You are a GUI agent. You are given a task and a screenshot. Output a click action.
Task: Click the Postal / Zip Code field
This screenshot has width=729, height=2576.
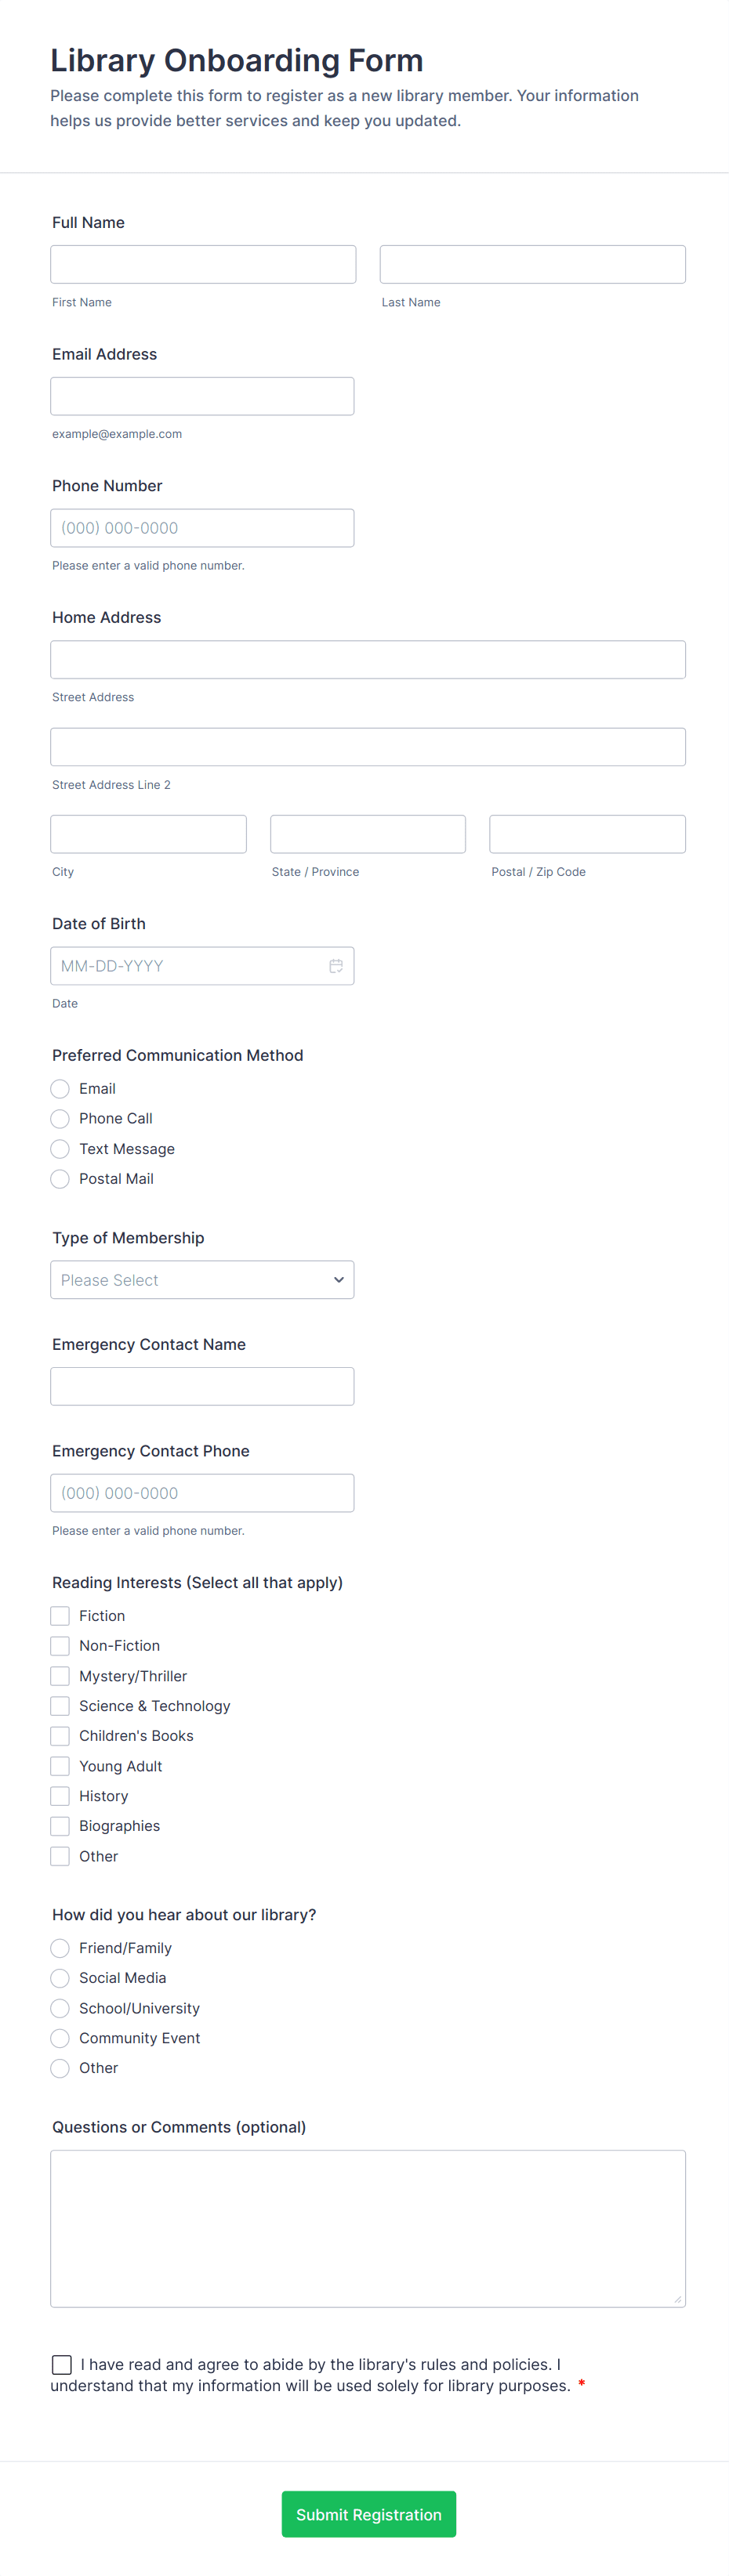tap(587, 834)
